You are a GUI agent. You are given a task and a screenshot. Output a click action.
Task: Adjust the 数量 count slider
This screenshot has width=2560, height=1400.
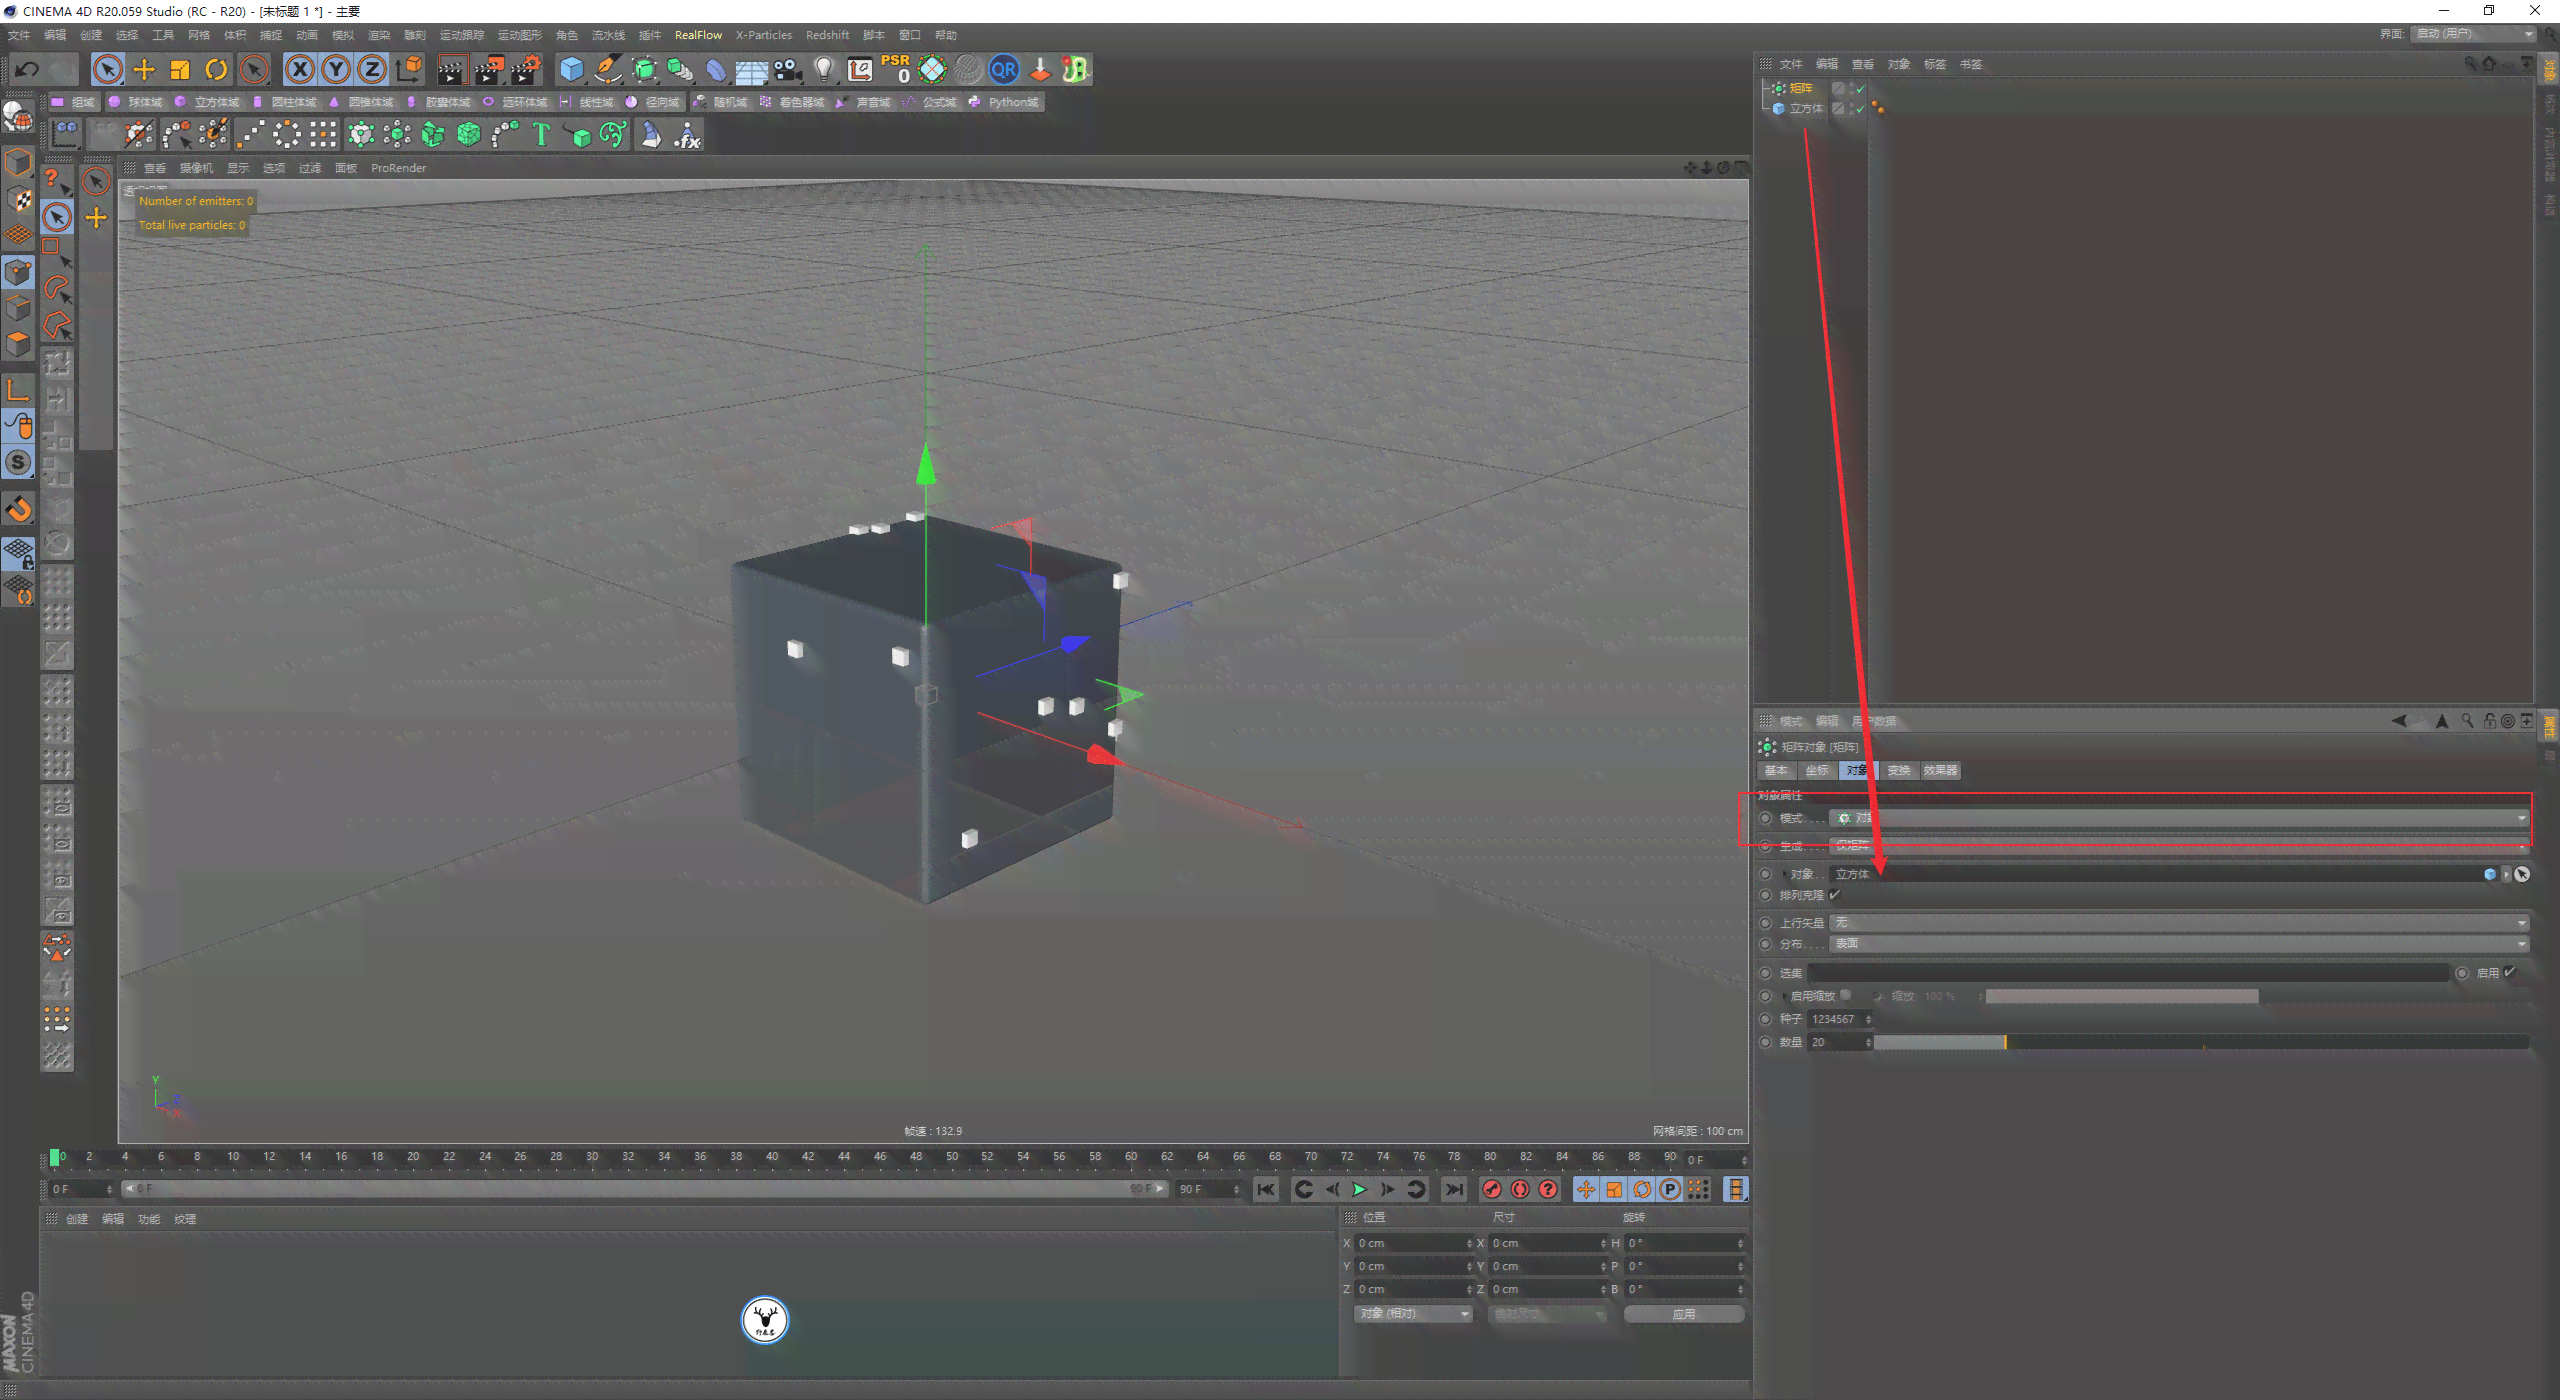pyautogui.click(x=2202, y=1042)
